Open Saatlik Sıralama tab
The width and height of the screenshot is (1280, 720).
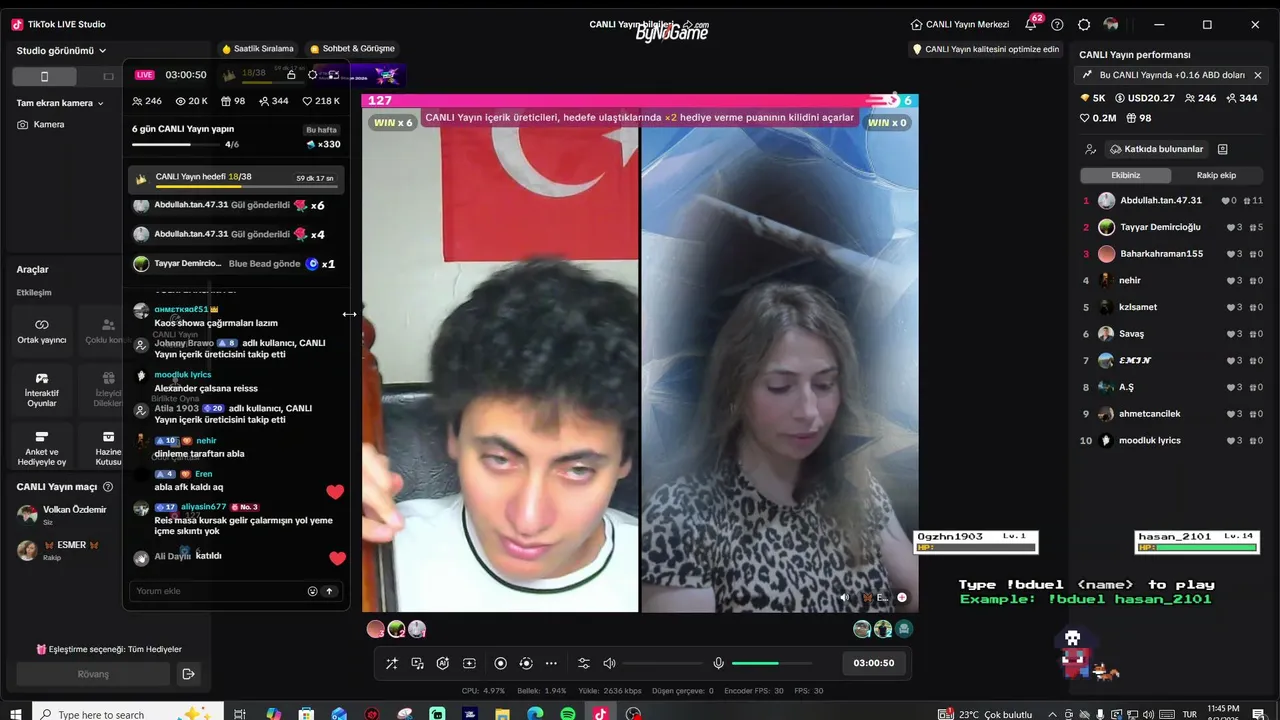pos(257,48)
